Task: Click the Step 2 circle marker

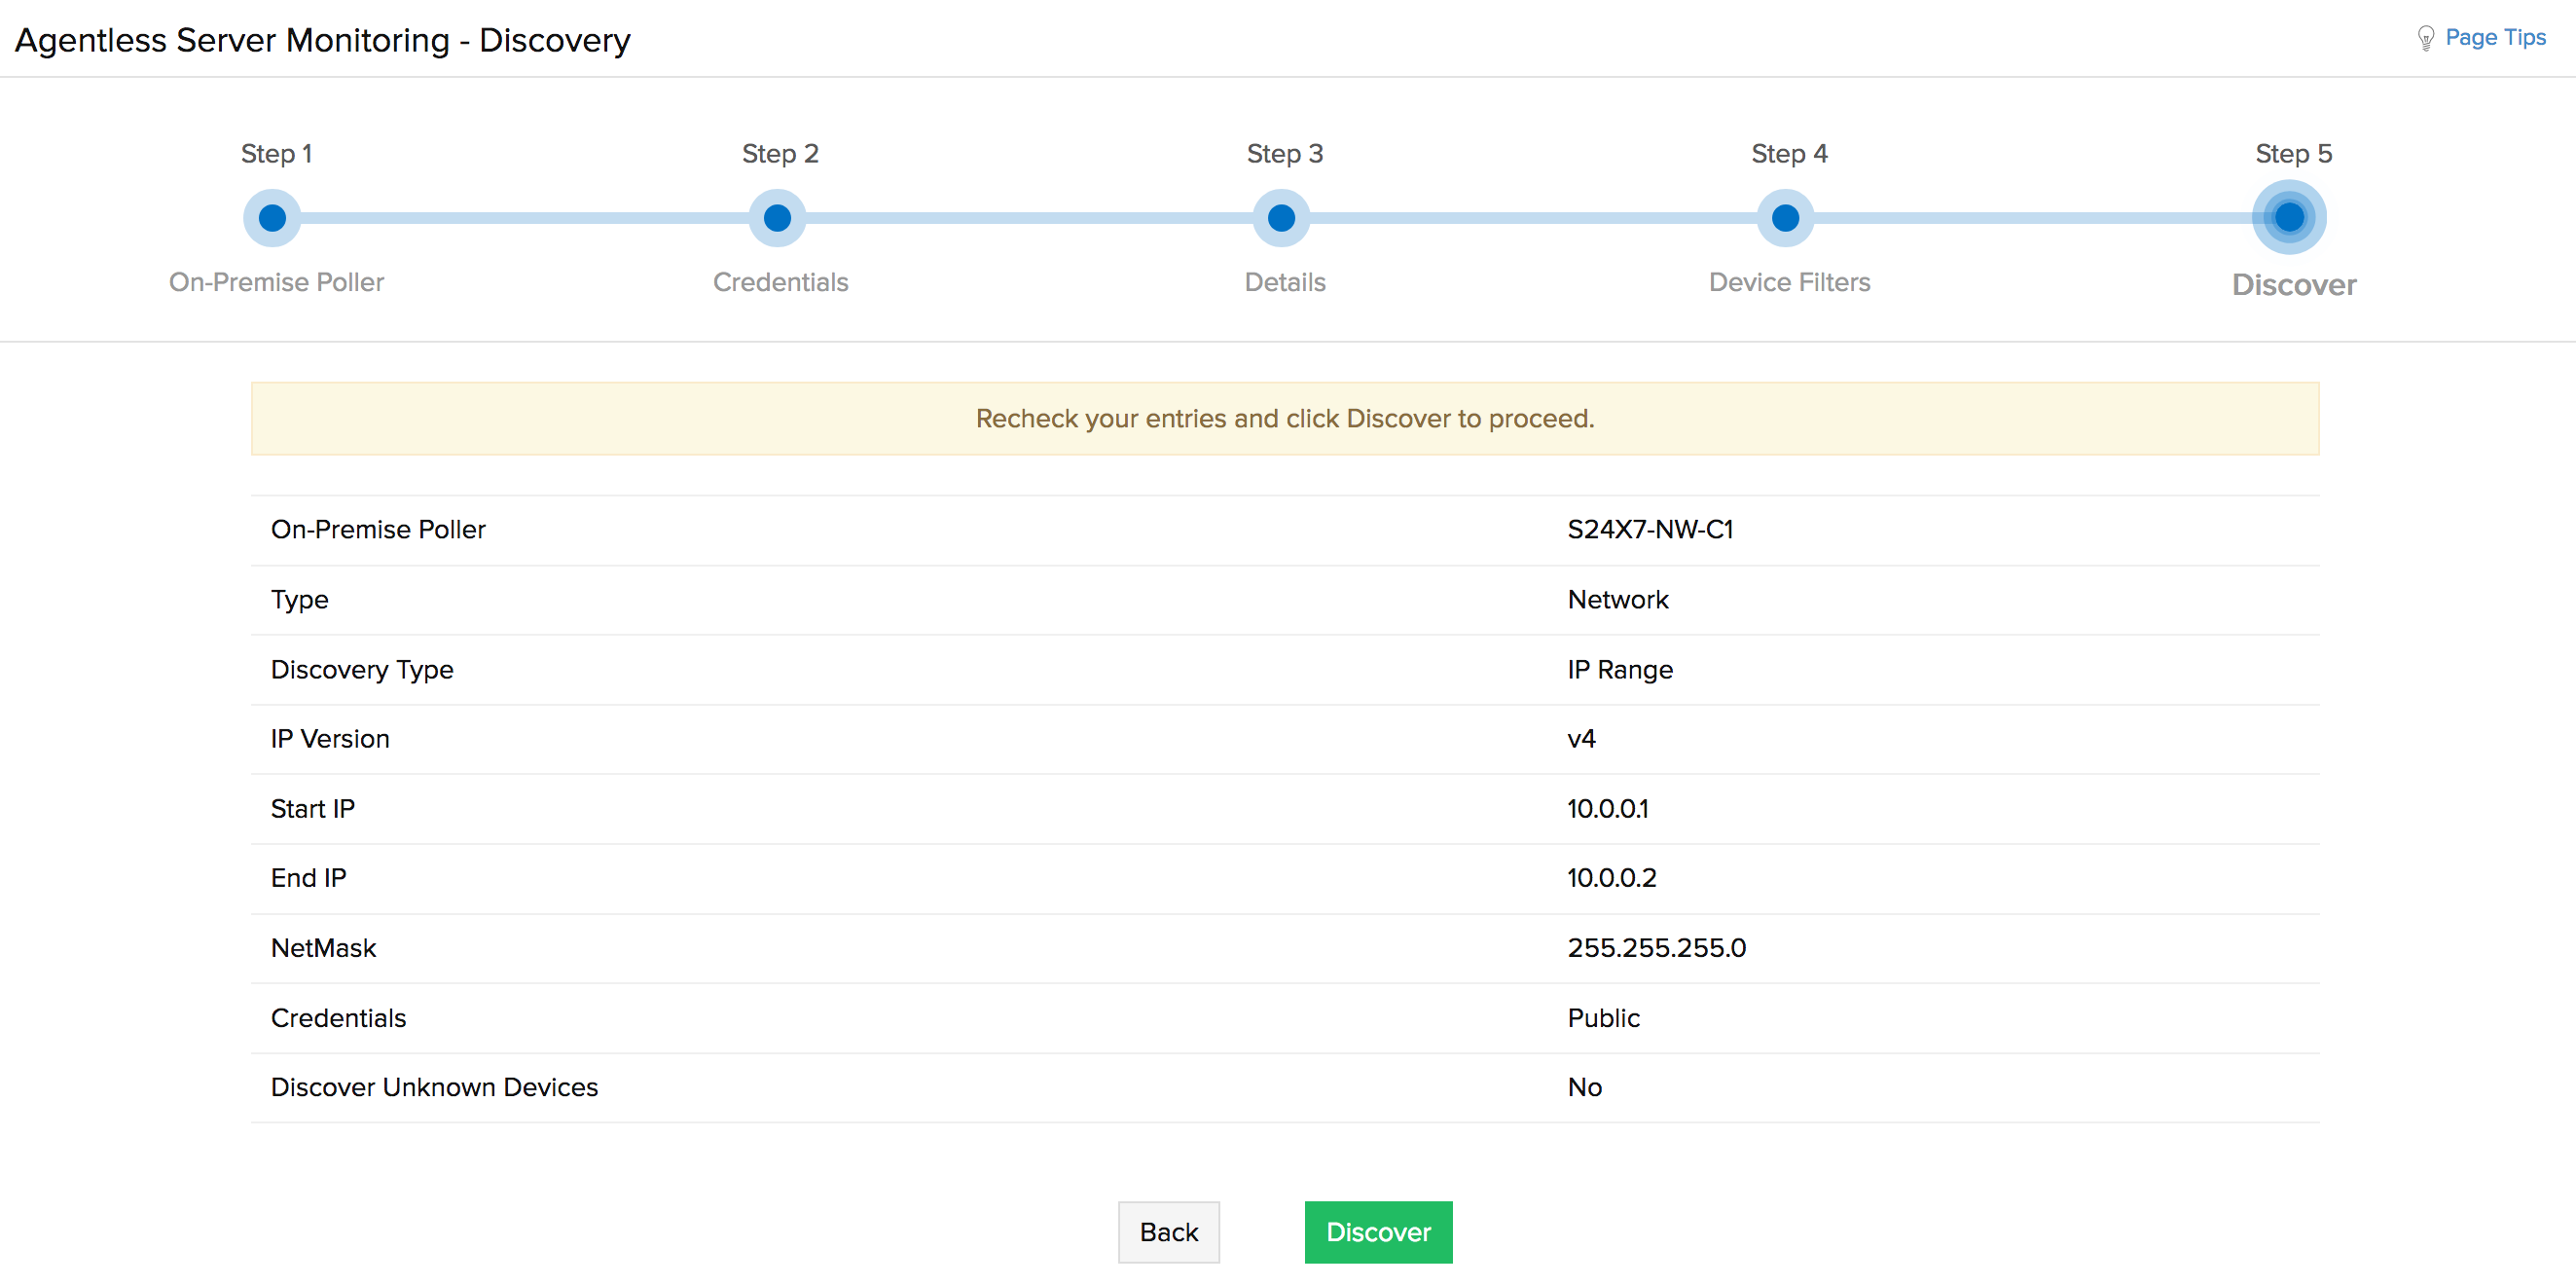Action: click(777, 218)
